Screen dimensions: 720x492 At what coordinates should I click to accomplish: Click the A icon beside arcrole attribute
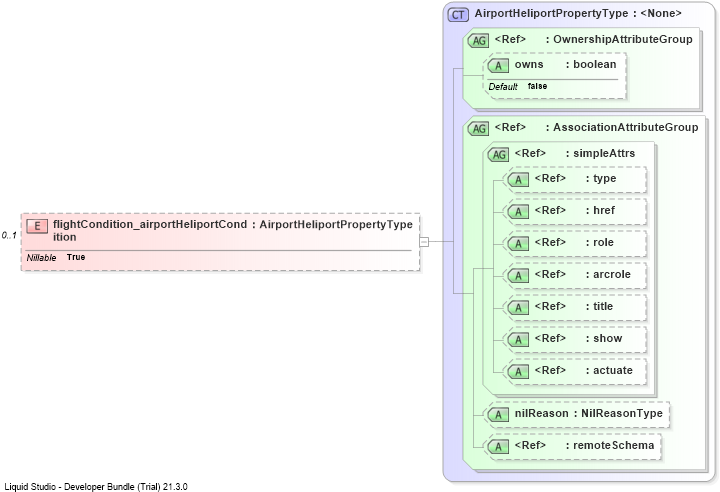(518, 276)
